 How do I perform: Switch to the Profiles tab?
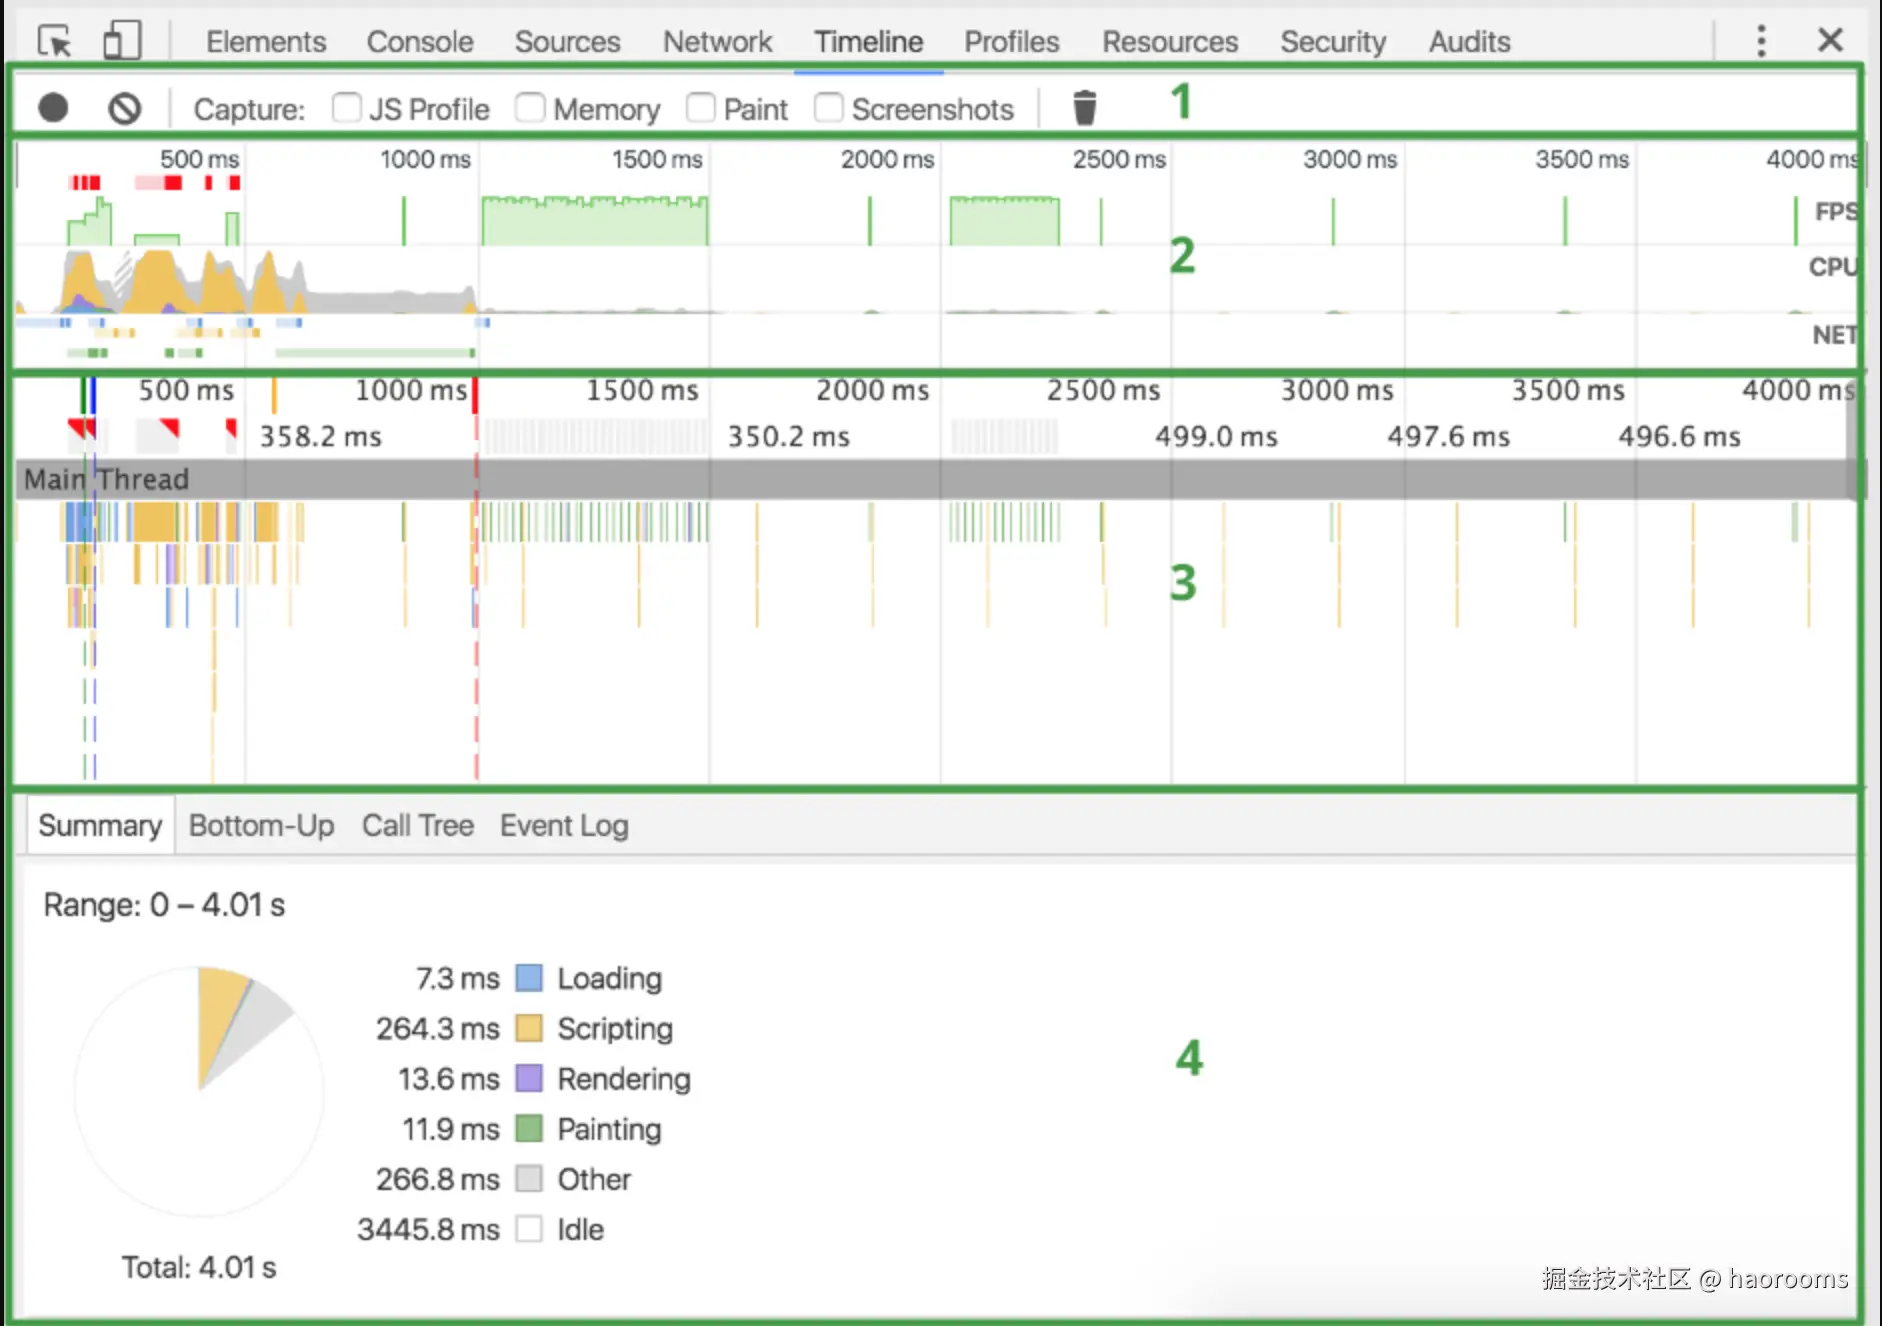(x=1011, y=42)
